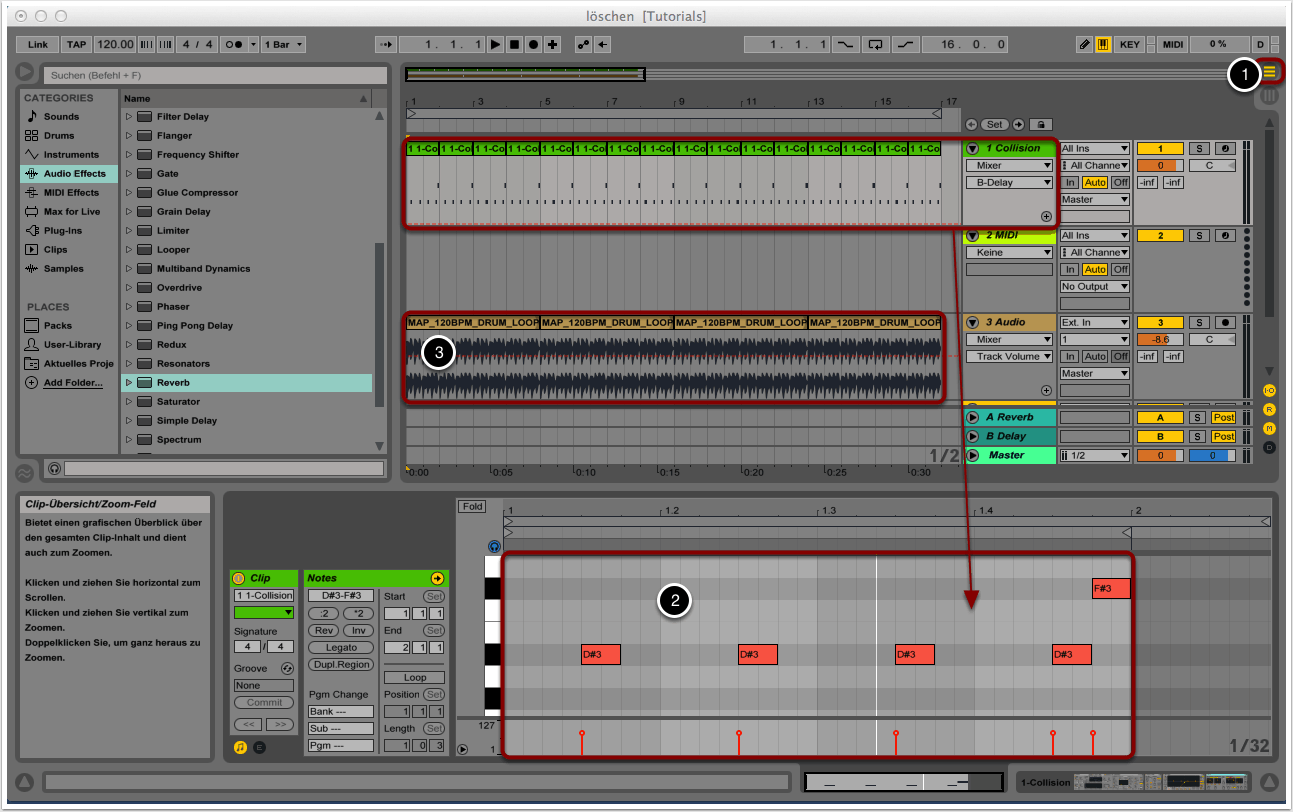
Task: Arm the 3 Audio track for recording
Action: tap(1225, 323)
